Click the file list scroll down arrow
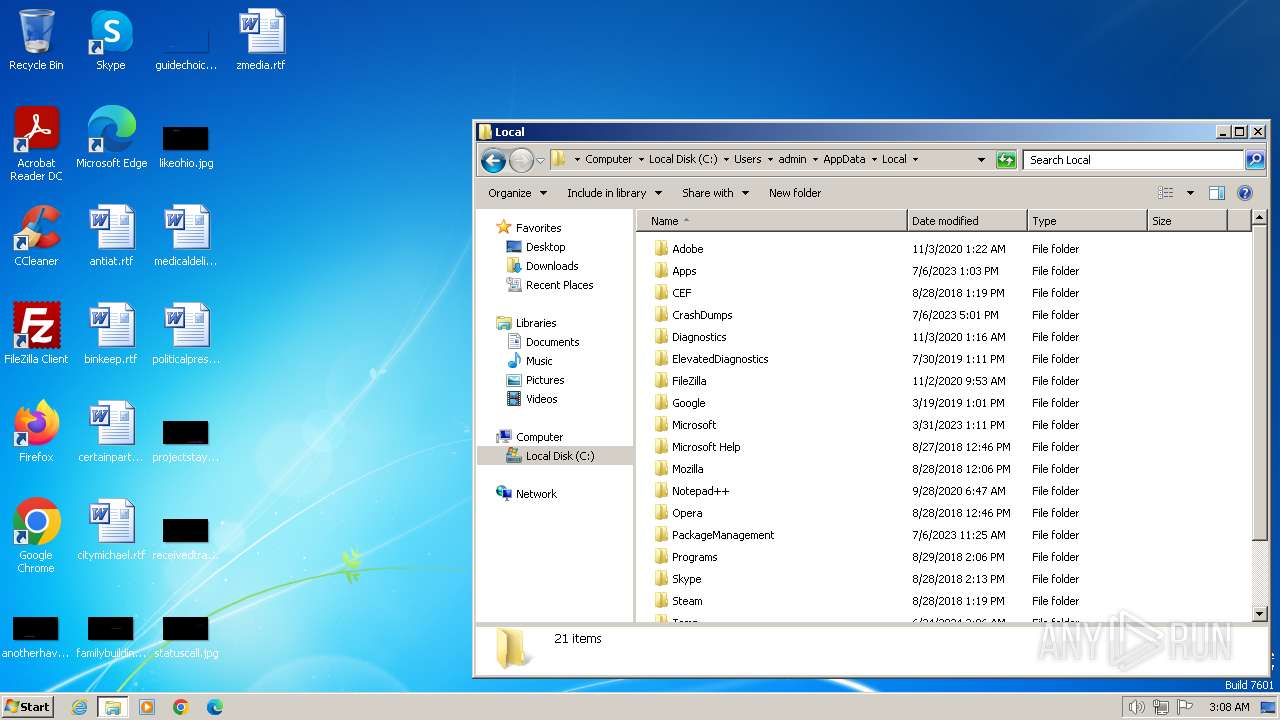This screenshot has width=1280, height=720. (x=1260, y=613)
